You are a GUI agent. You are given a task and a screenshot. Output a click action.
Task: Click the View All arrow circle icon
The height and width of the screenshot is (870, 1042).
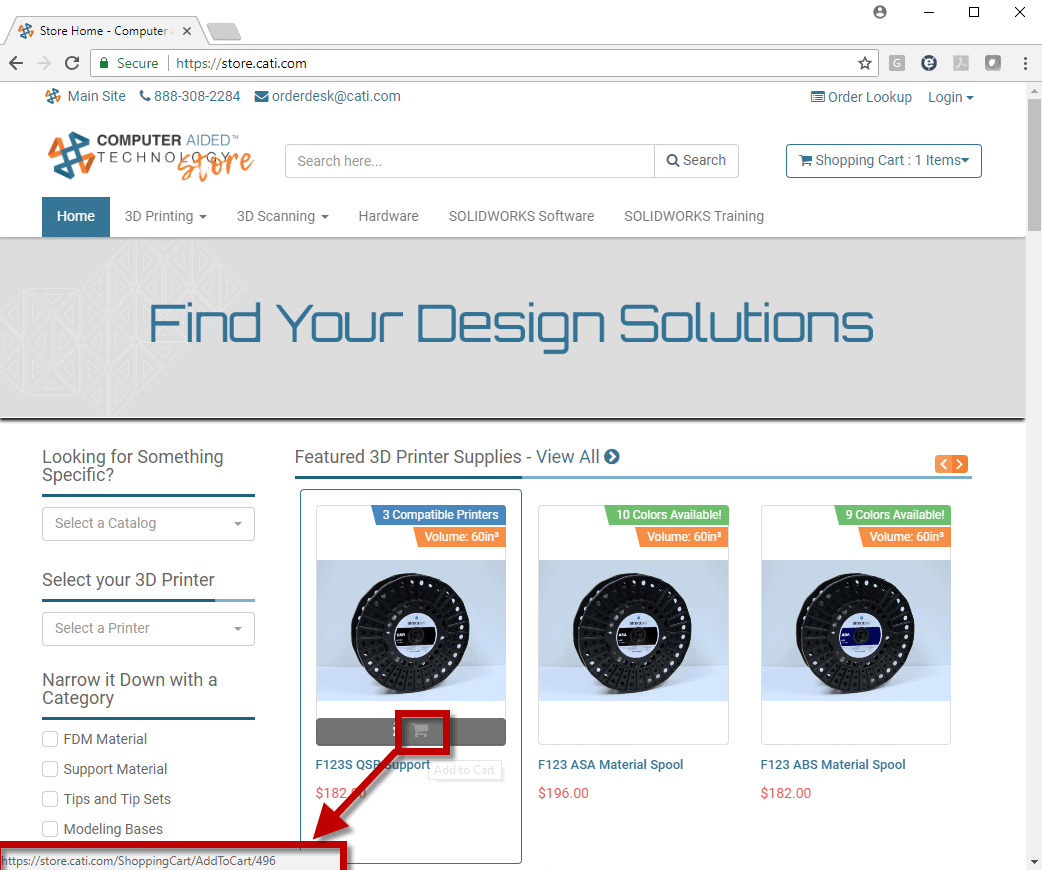pos(612,457)
